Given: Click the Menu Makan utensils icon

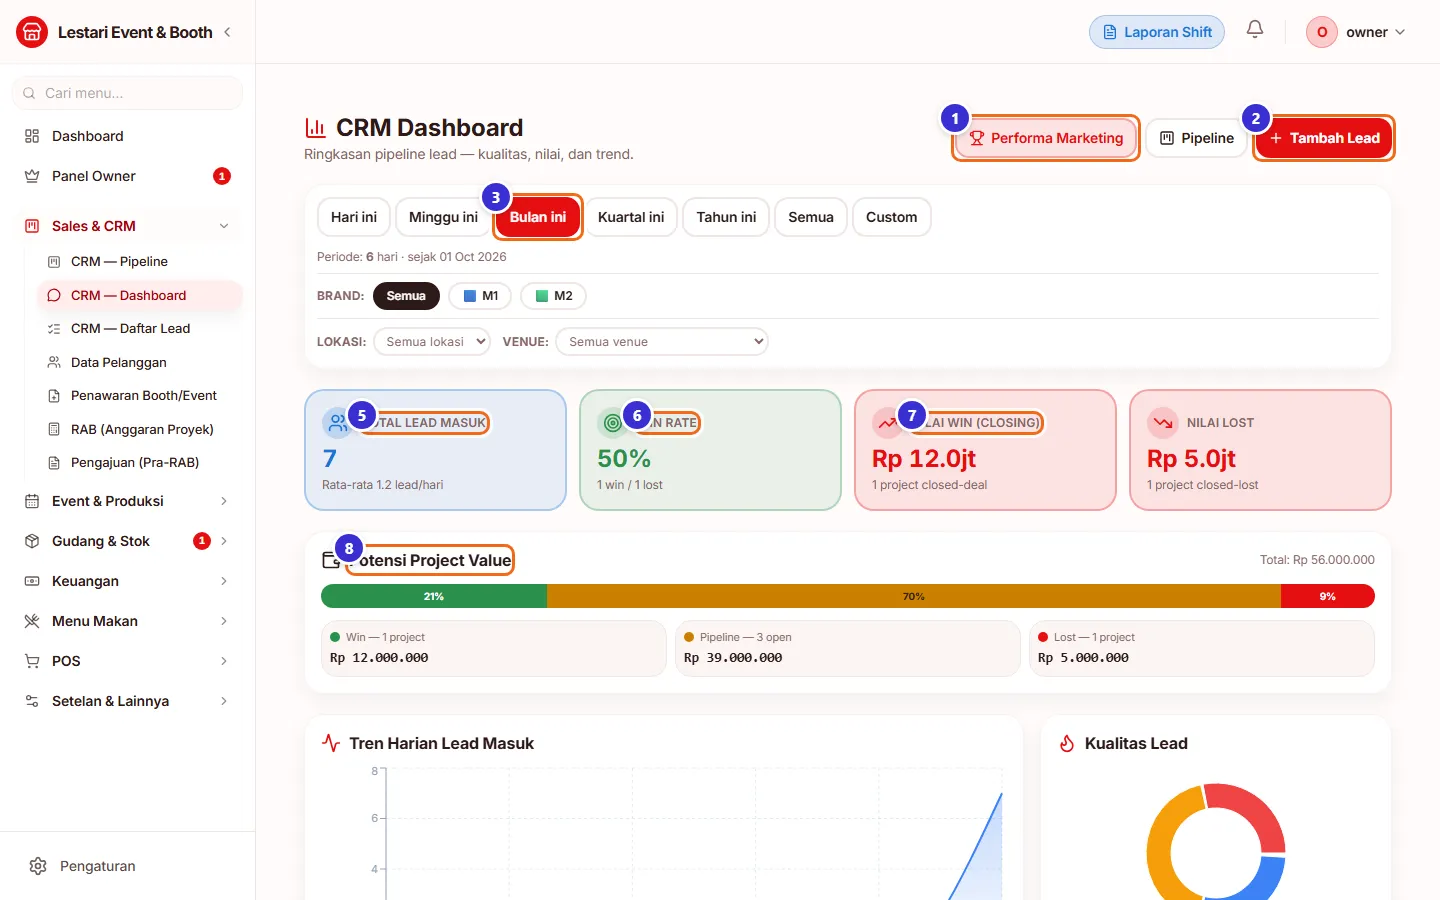Looking at the screenshot, I should (32, 621).
